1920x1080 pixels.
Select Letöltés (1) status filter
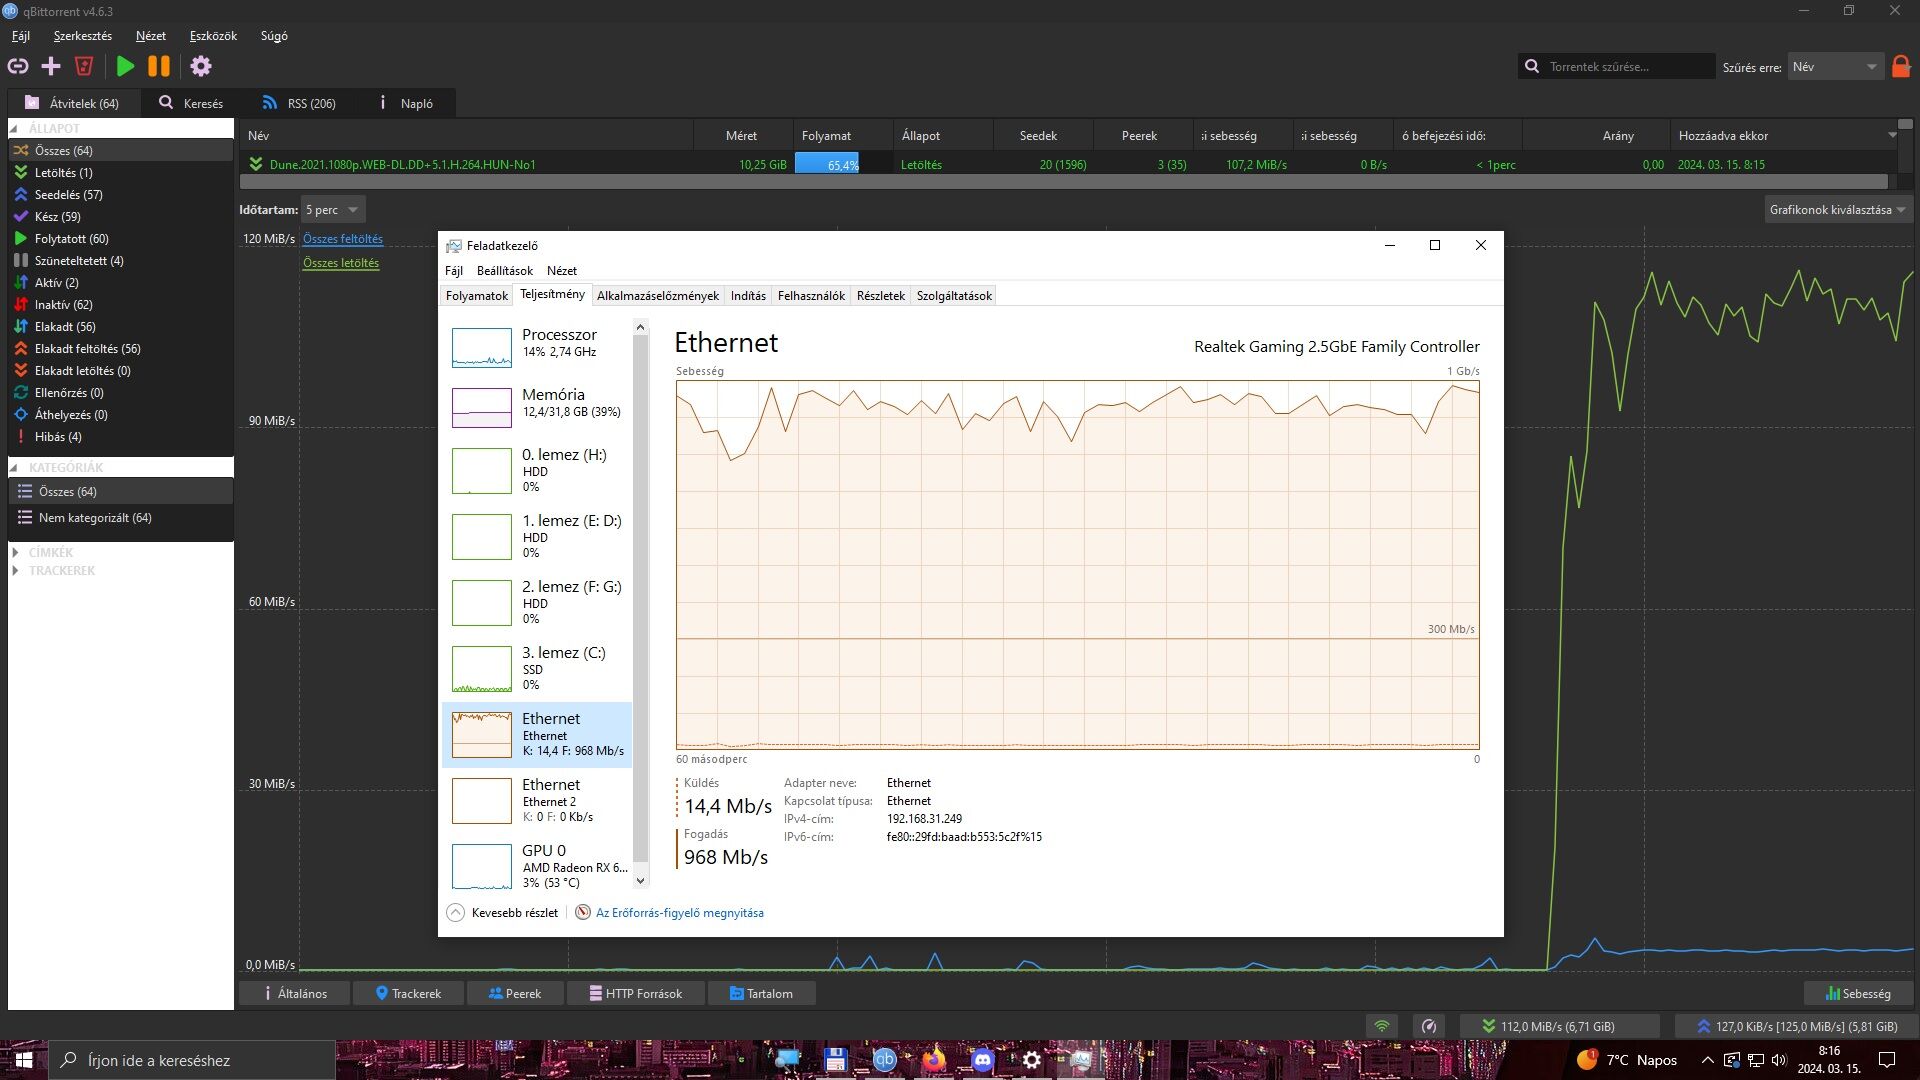(x=120, y=173)
